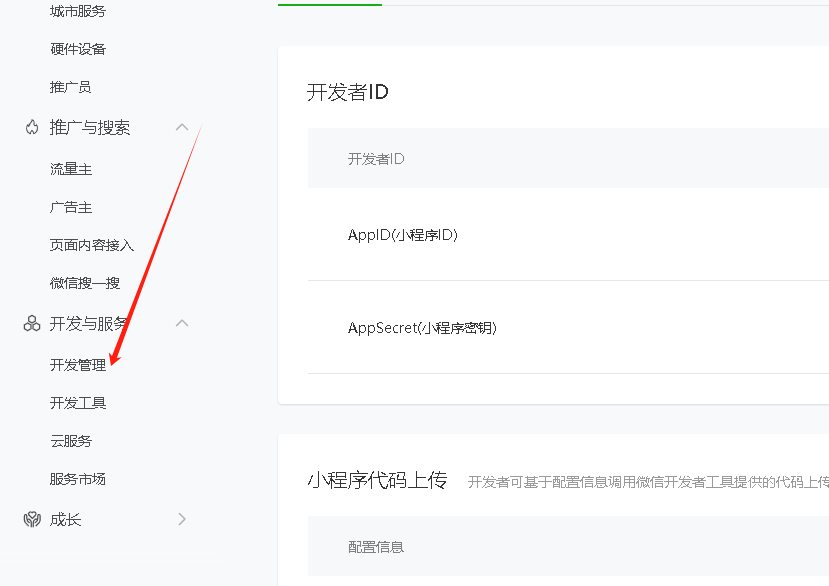Select 开发工具 in the sidebar
Screen dimensions: 829x586
tap(78, 403)
